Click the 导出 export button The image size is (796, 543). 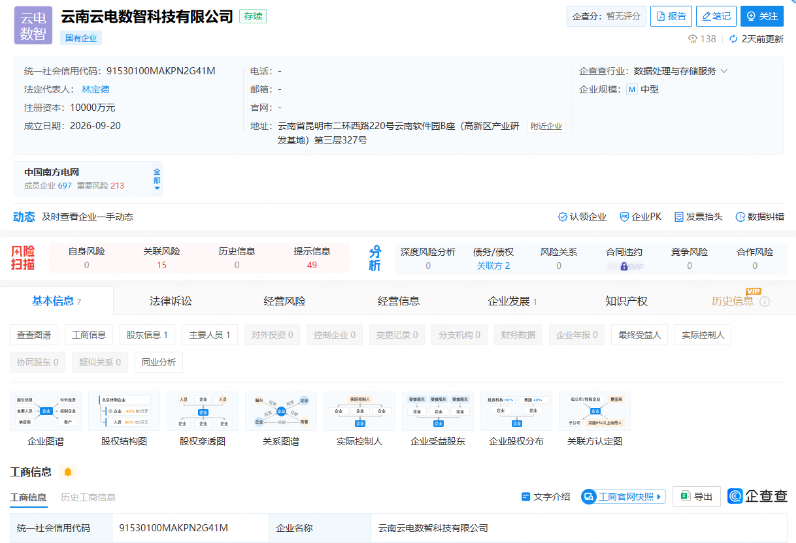tap(696, 496)
